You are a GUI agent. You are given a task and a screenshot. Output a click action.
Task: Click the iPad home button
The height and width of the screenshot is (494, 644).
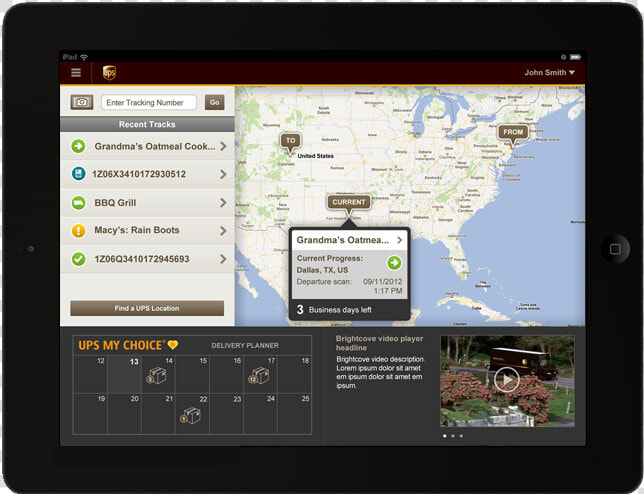coord(615,249)
